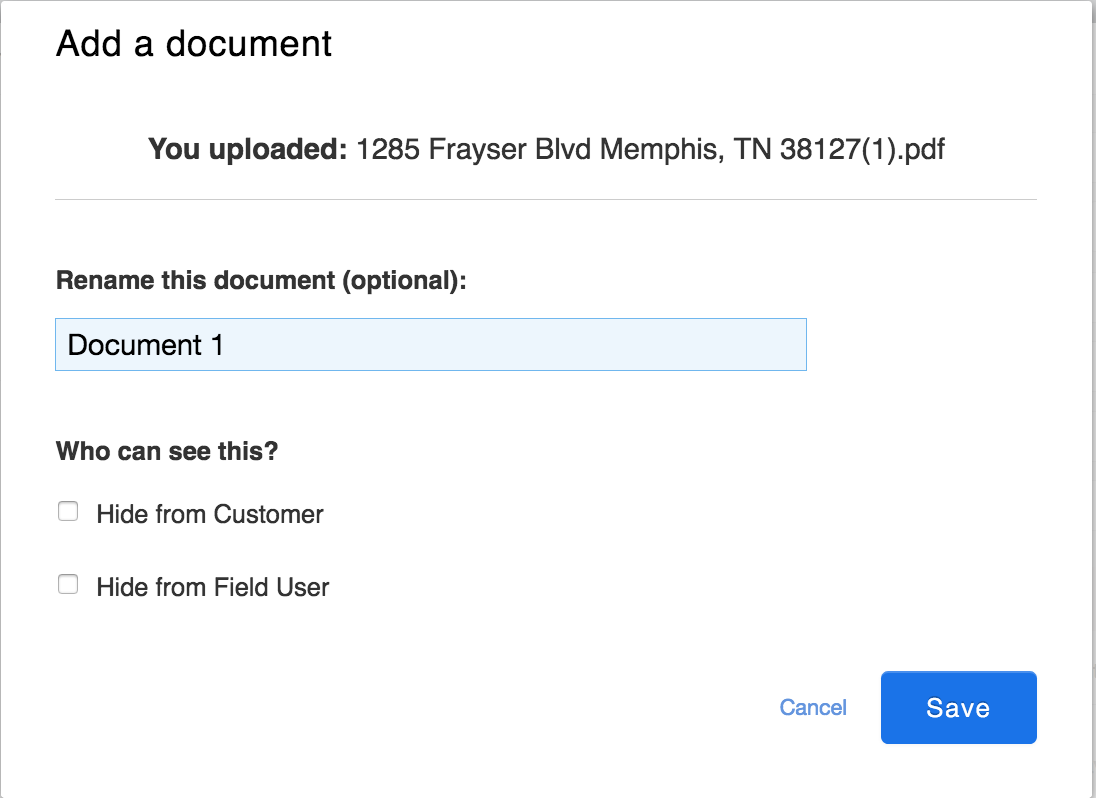Viewport: 1096px width, 798px height.
Task: Click the Hide from Field User label text
Action: point(212,587)
